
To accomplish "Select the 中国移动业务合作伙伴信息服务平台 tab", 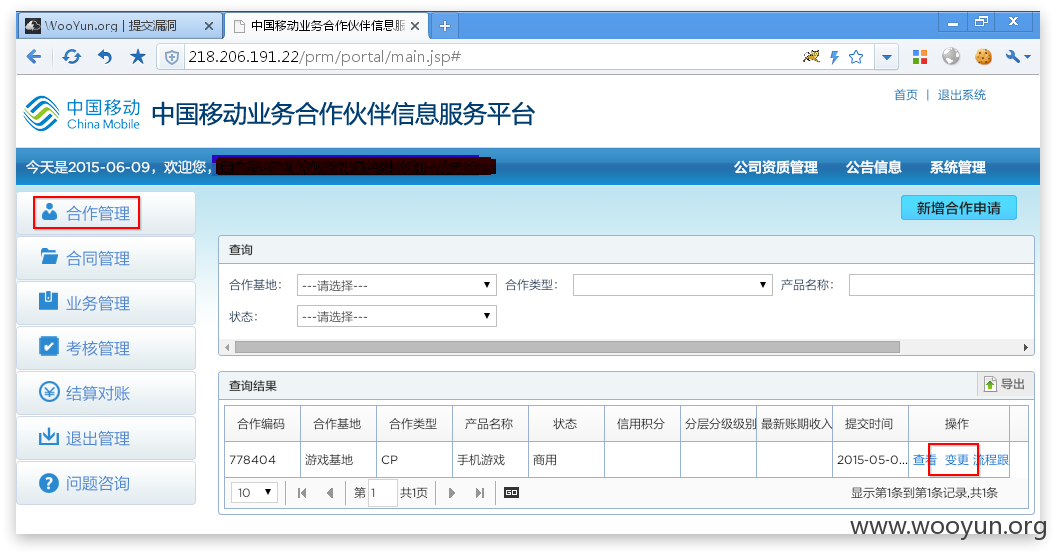I will (327, 26).
